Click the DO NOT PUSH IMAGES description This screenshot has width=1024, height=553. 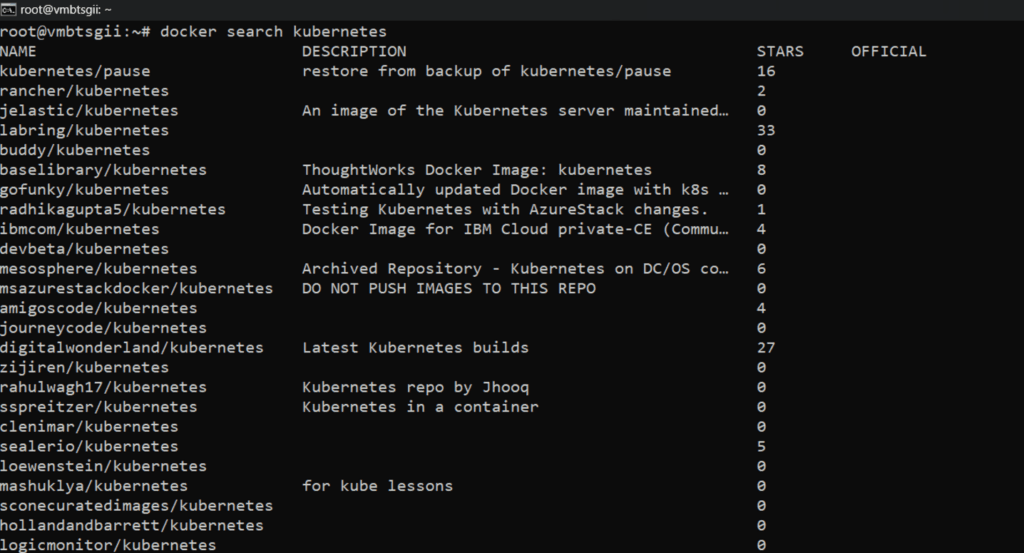[448, 288]
